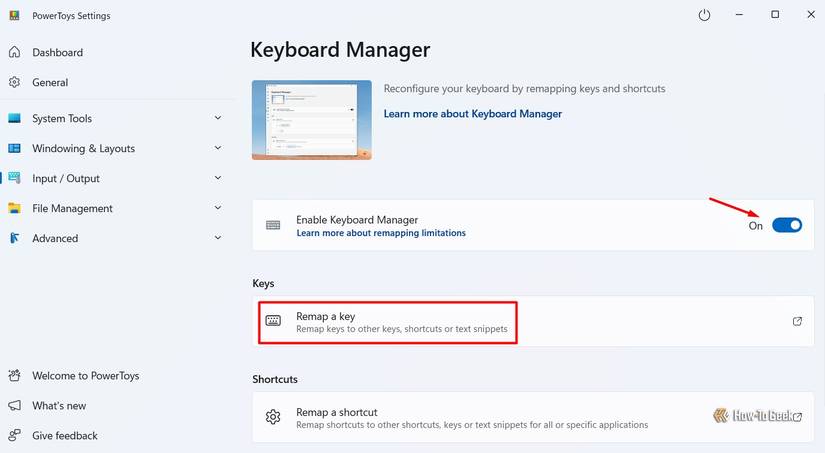Click the PowerToys app logo in title bar
825x453 pixels.
[x=15, y=15]
